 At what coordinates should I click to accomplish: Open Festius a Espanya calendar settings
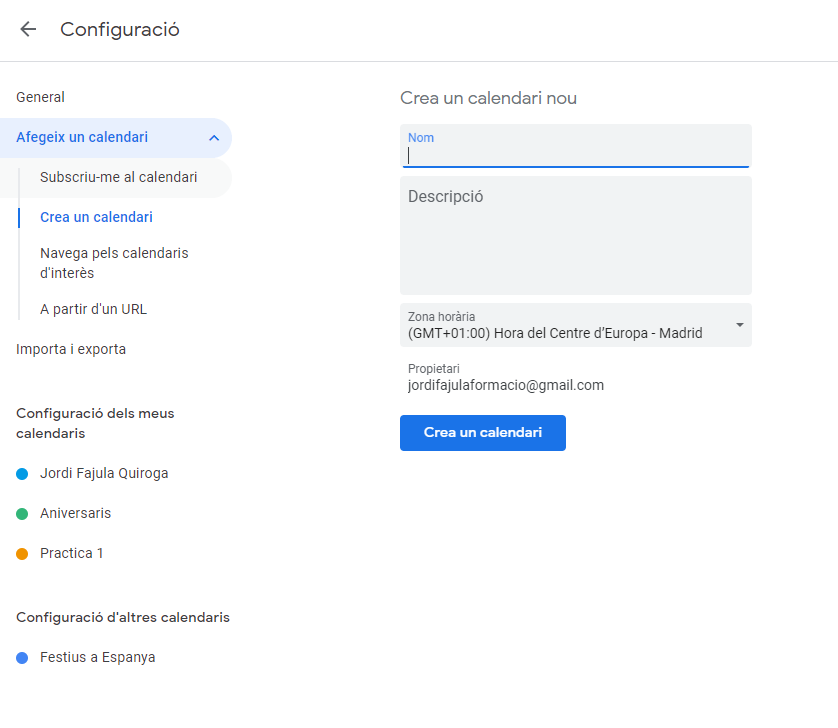[98, 657]
